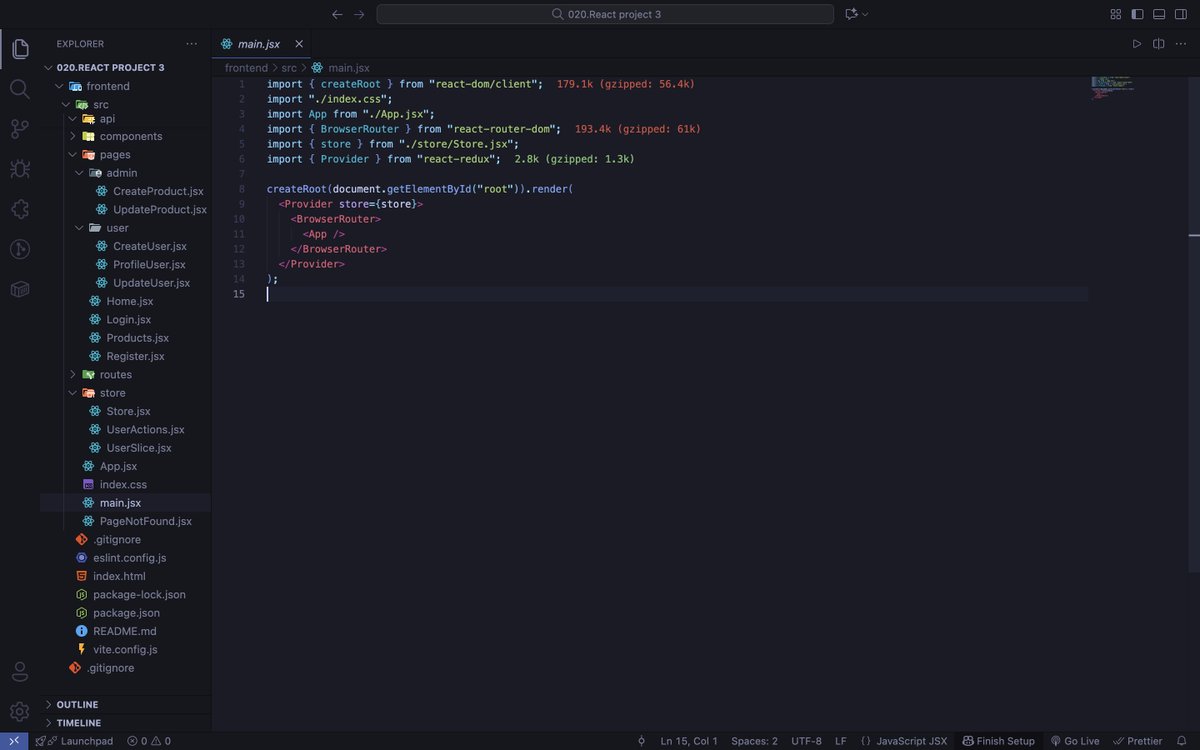Click Go Live in status bar
Image resolution: width=1200 pixels, height=750 pixels.
coord(1074,741)
